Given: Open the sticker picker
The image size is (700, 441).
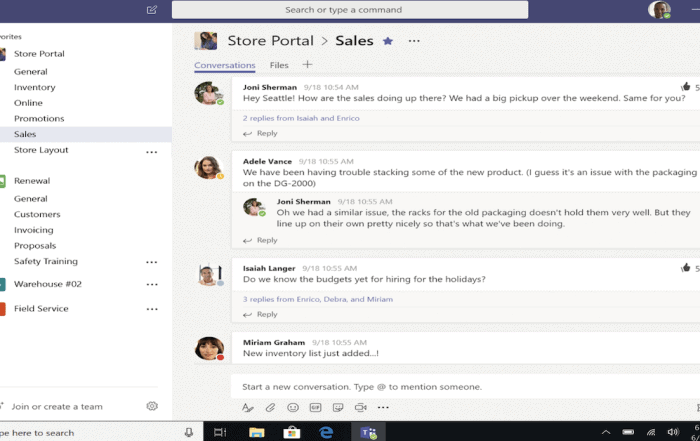Looking at the screenshot, I should (x=338, y=407).
